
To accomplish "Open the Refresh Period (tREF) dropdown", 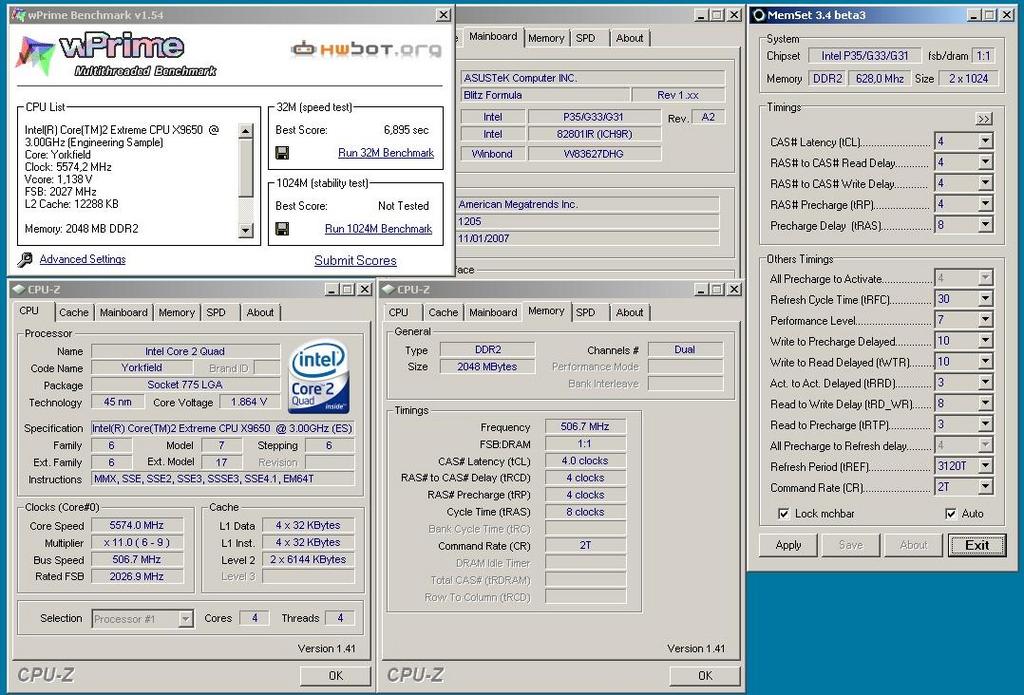I will pyautogui.click(x=985, y=466).
